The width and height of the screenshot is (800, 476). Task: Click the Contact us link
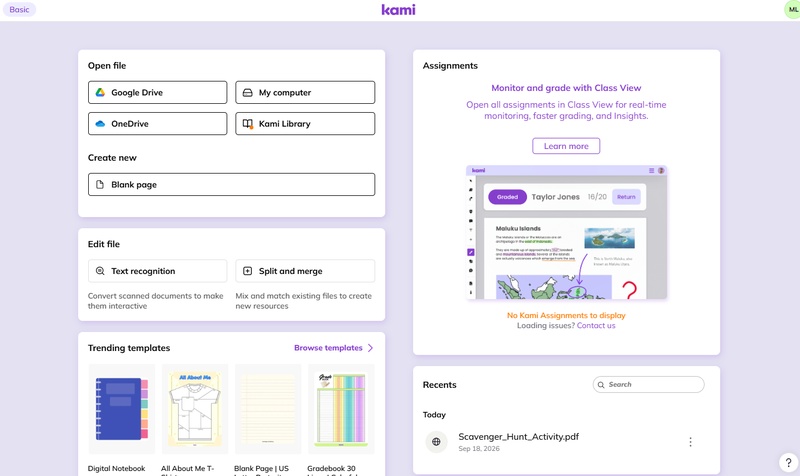tap(596, 325)
